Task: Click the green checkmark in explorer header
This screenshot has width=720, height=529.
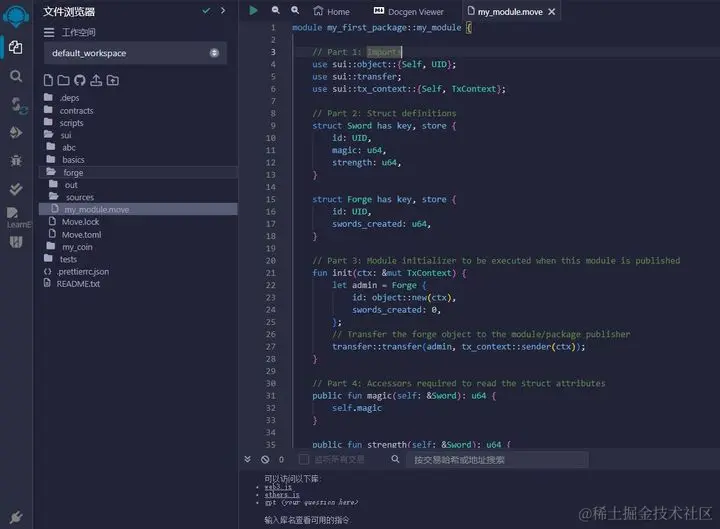Action: [206, 10]
